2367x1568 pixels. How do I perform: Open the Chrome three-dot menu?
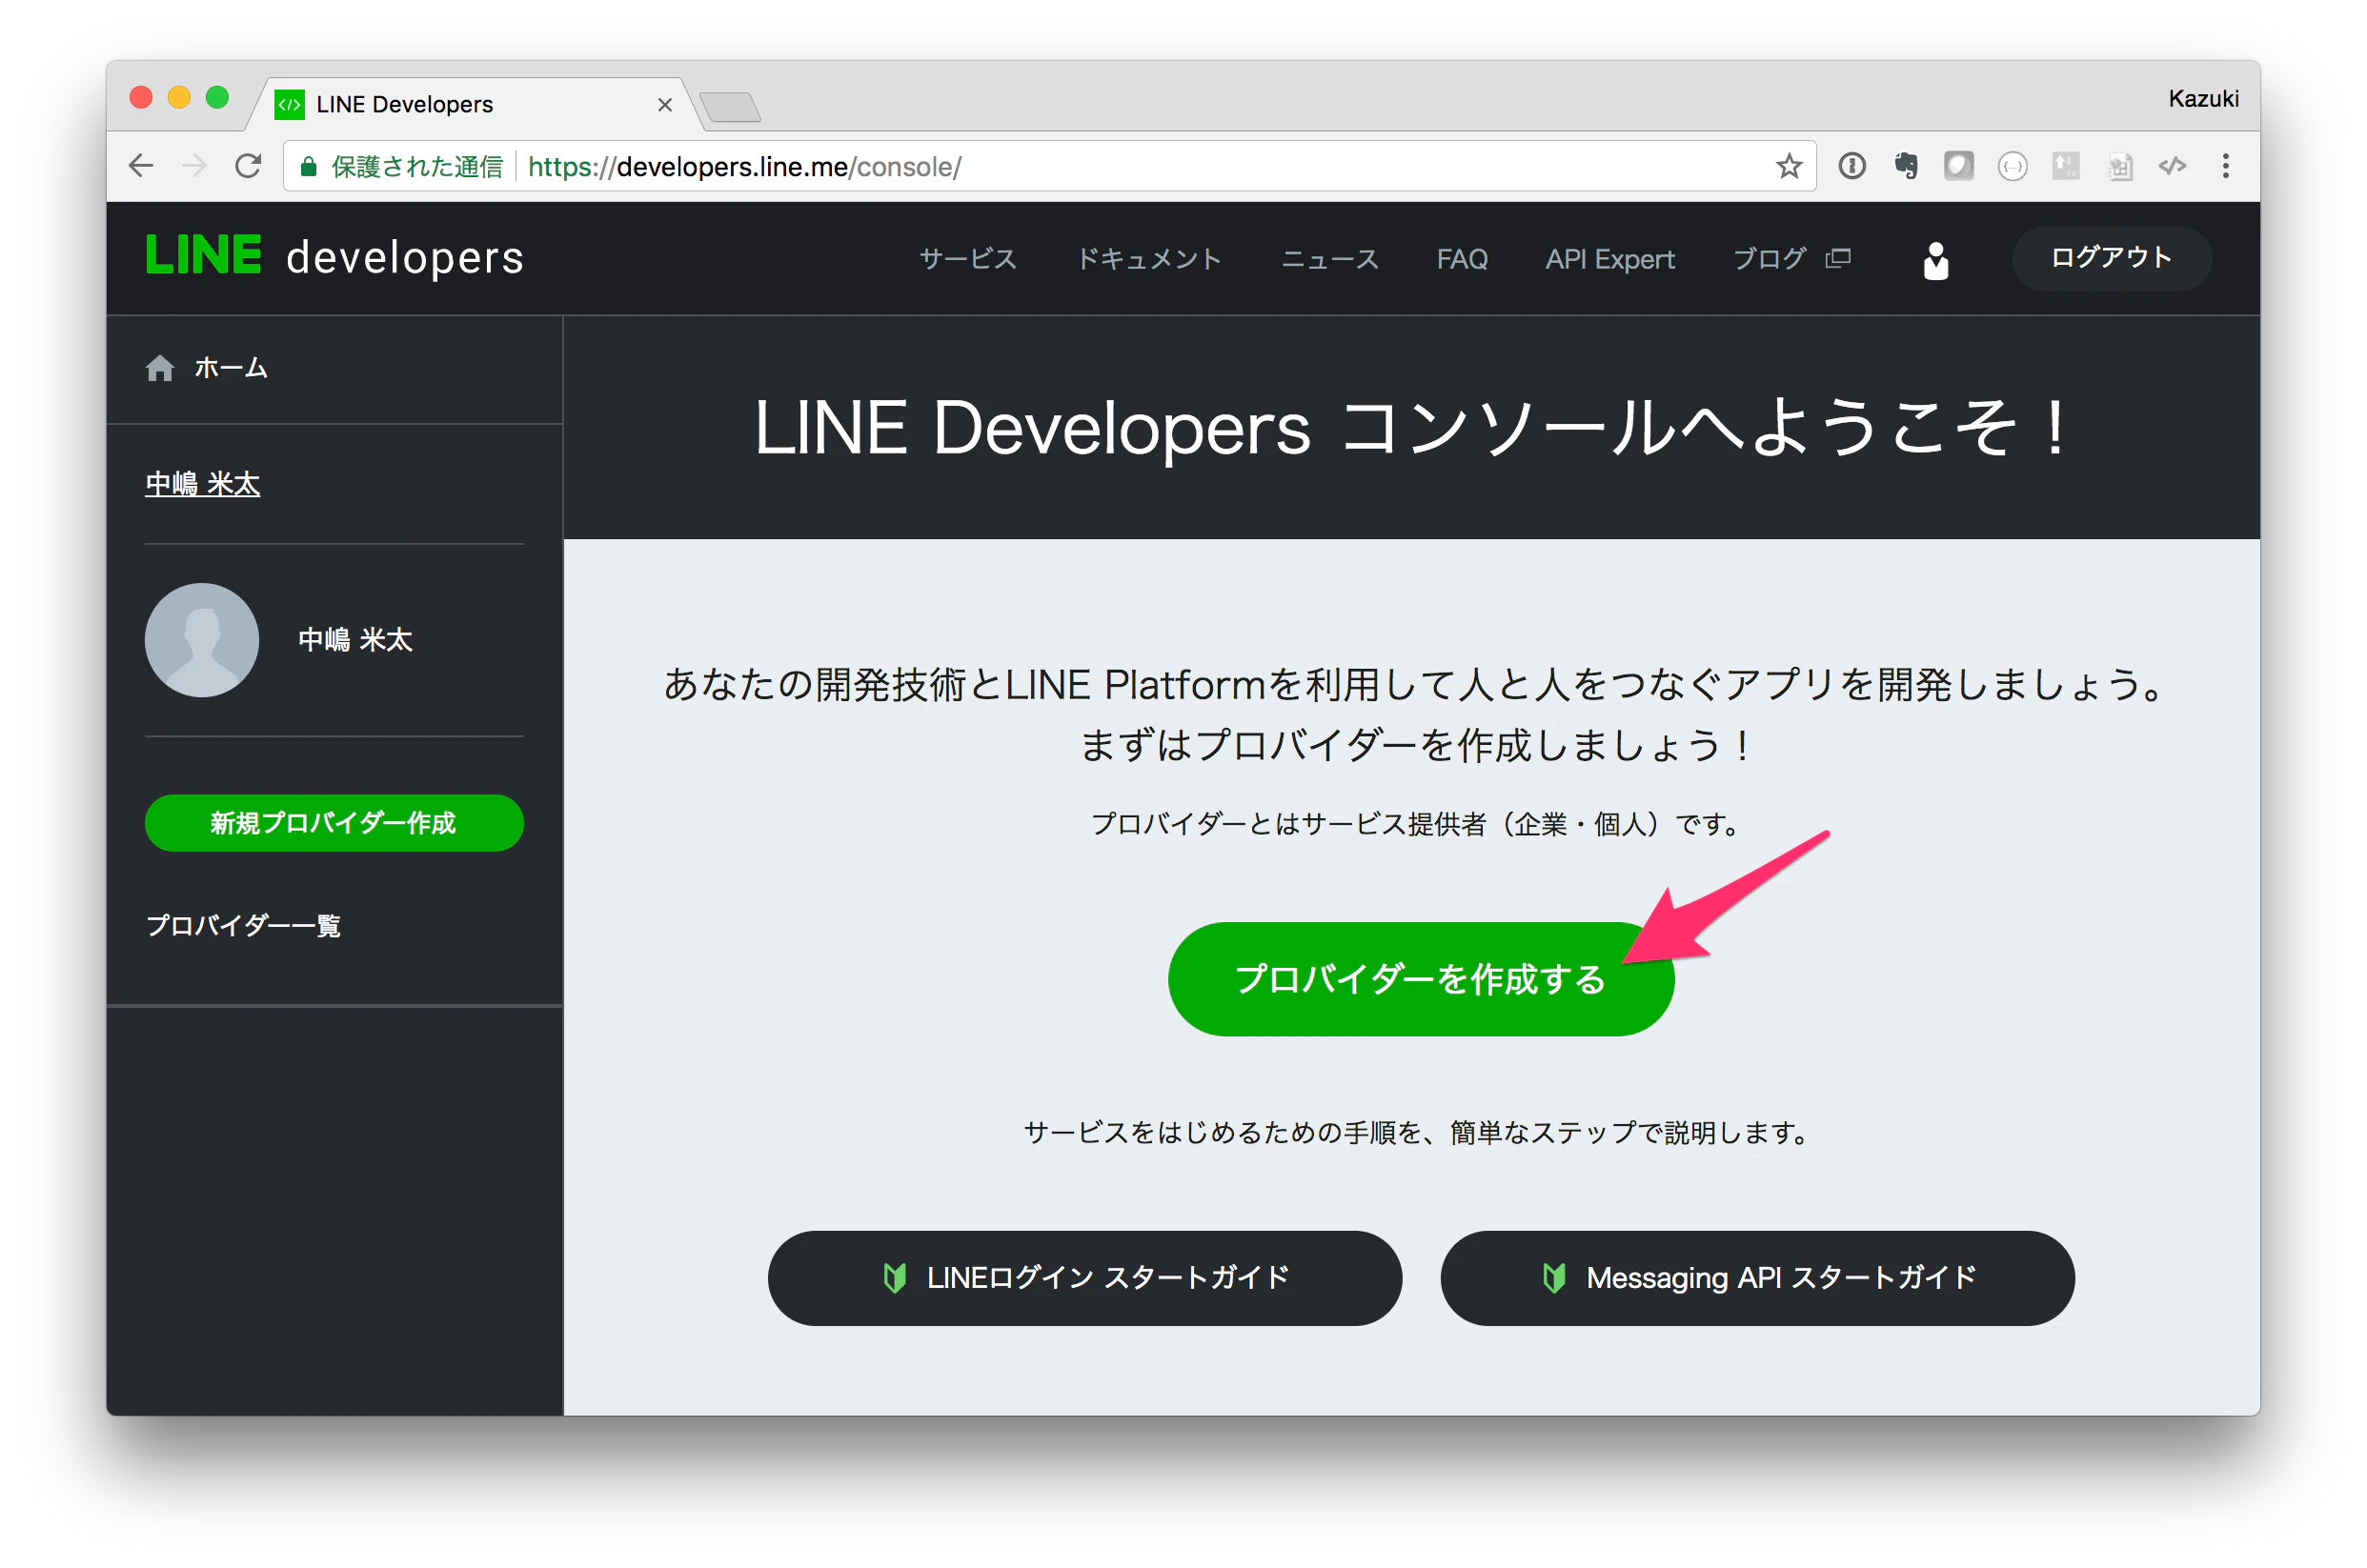pyautogui.click(x=2225, y=166)
